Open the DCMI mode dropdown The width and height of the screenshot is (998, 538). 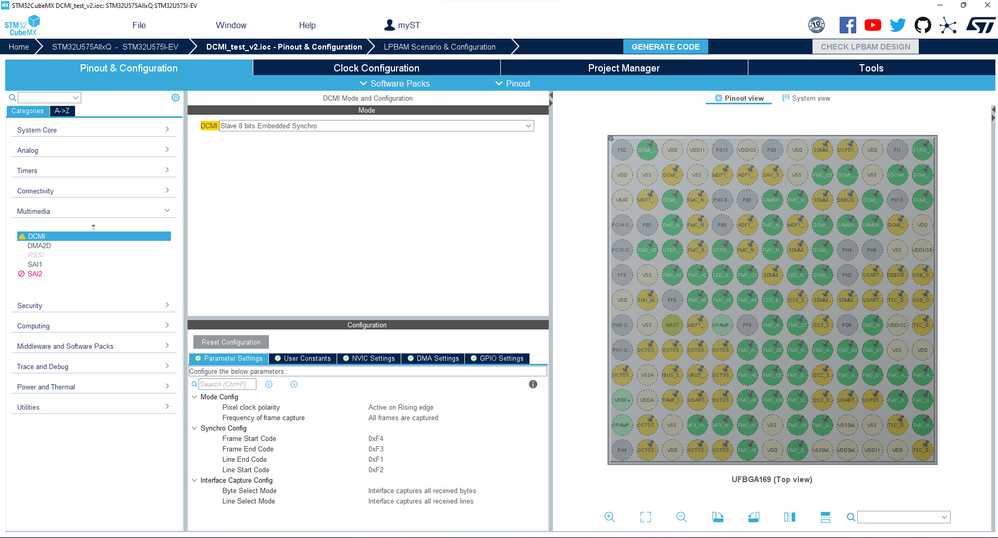[376, 126]
